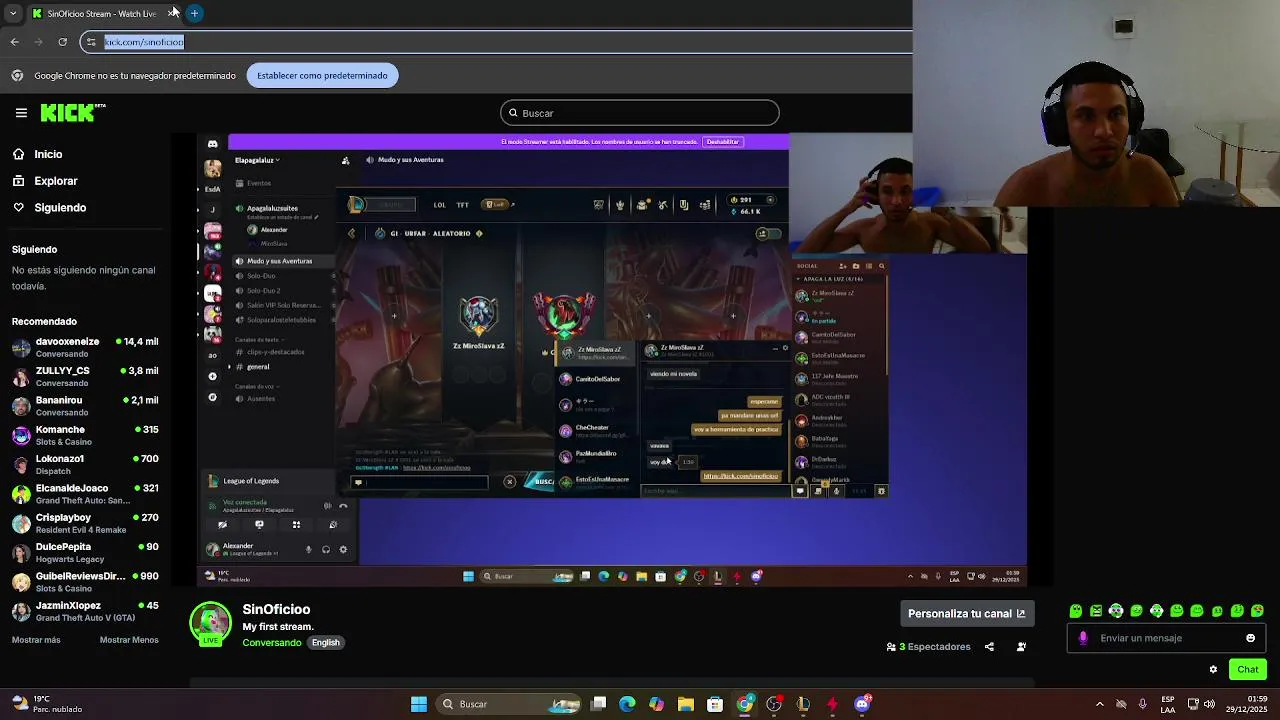Send message with green Chat button
The height and width of the screenshot is (720, 1280).
click(x=1248, y=669)
